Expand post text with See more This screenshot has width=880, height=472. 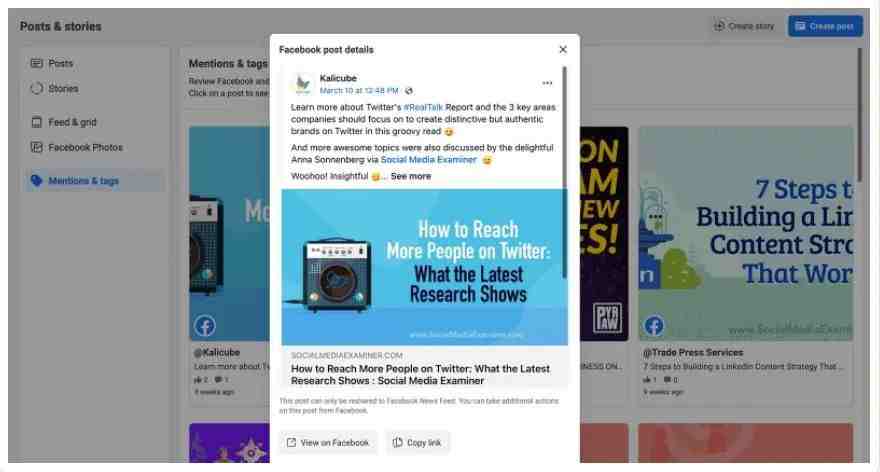[x=411, y=176]
